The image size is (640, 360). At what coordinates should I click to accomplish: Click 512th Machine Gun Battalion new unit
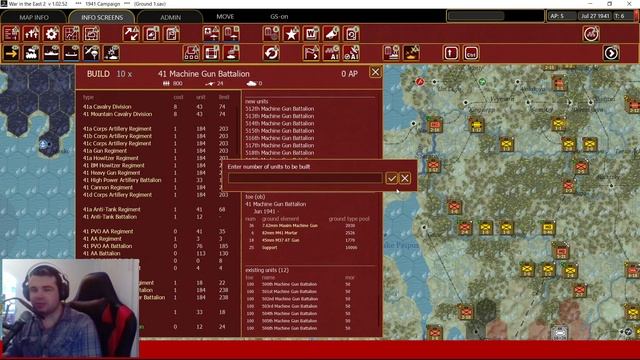280,109
